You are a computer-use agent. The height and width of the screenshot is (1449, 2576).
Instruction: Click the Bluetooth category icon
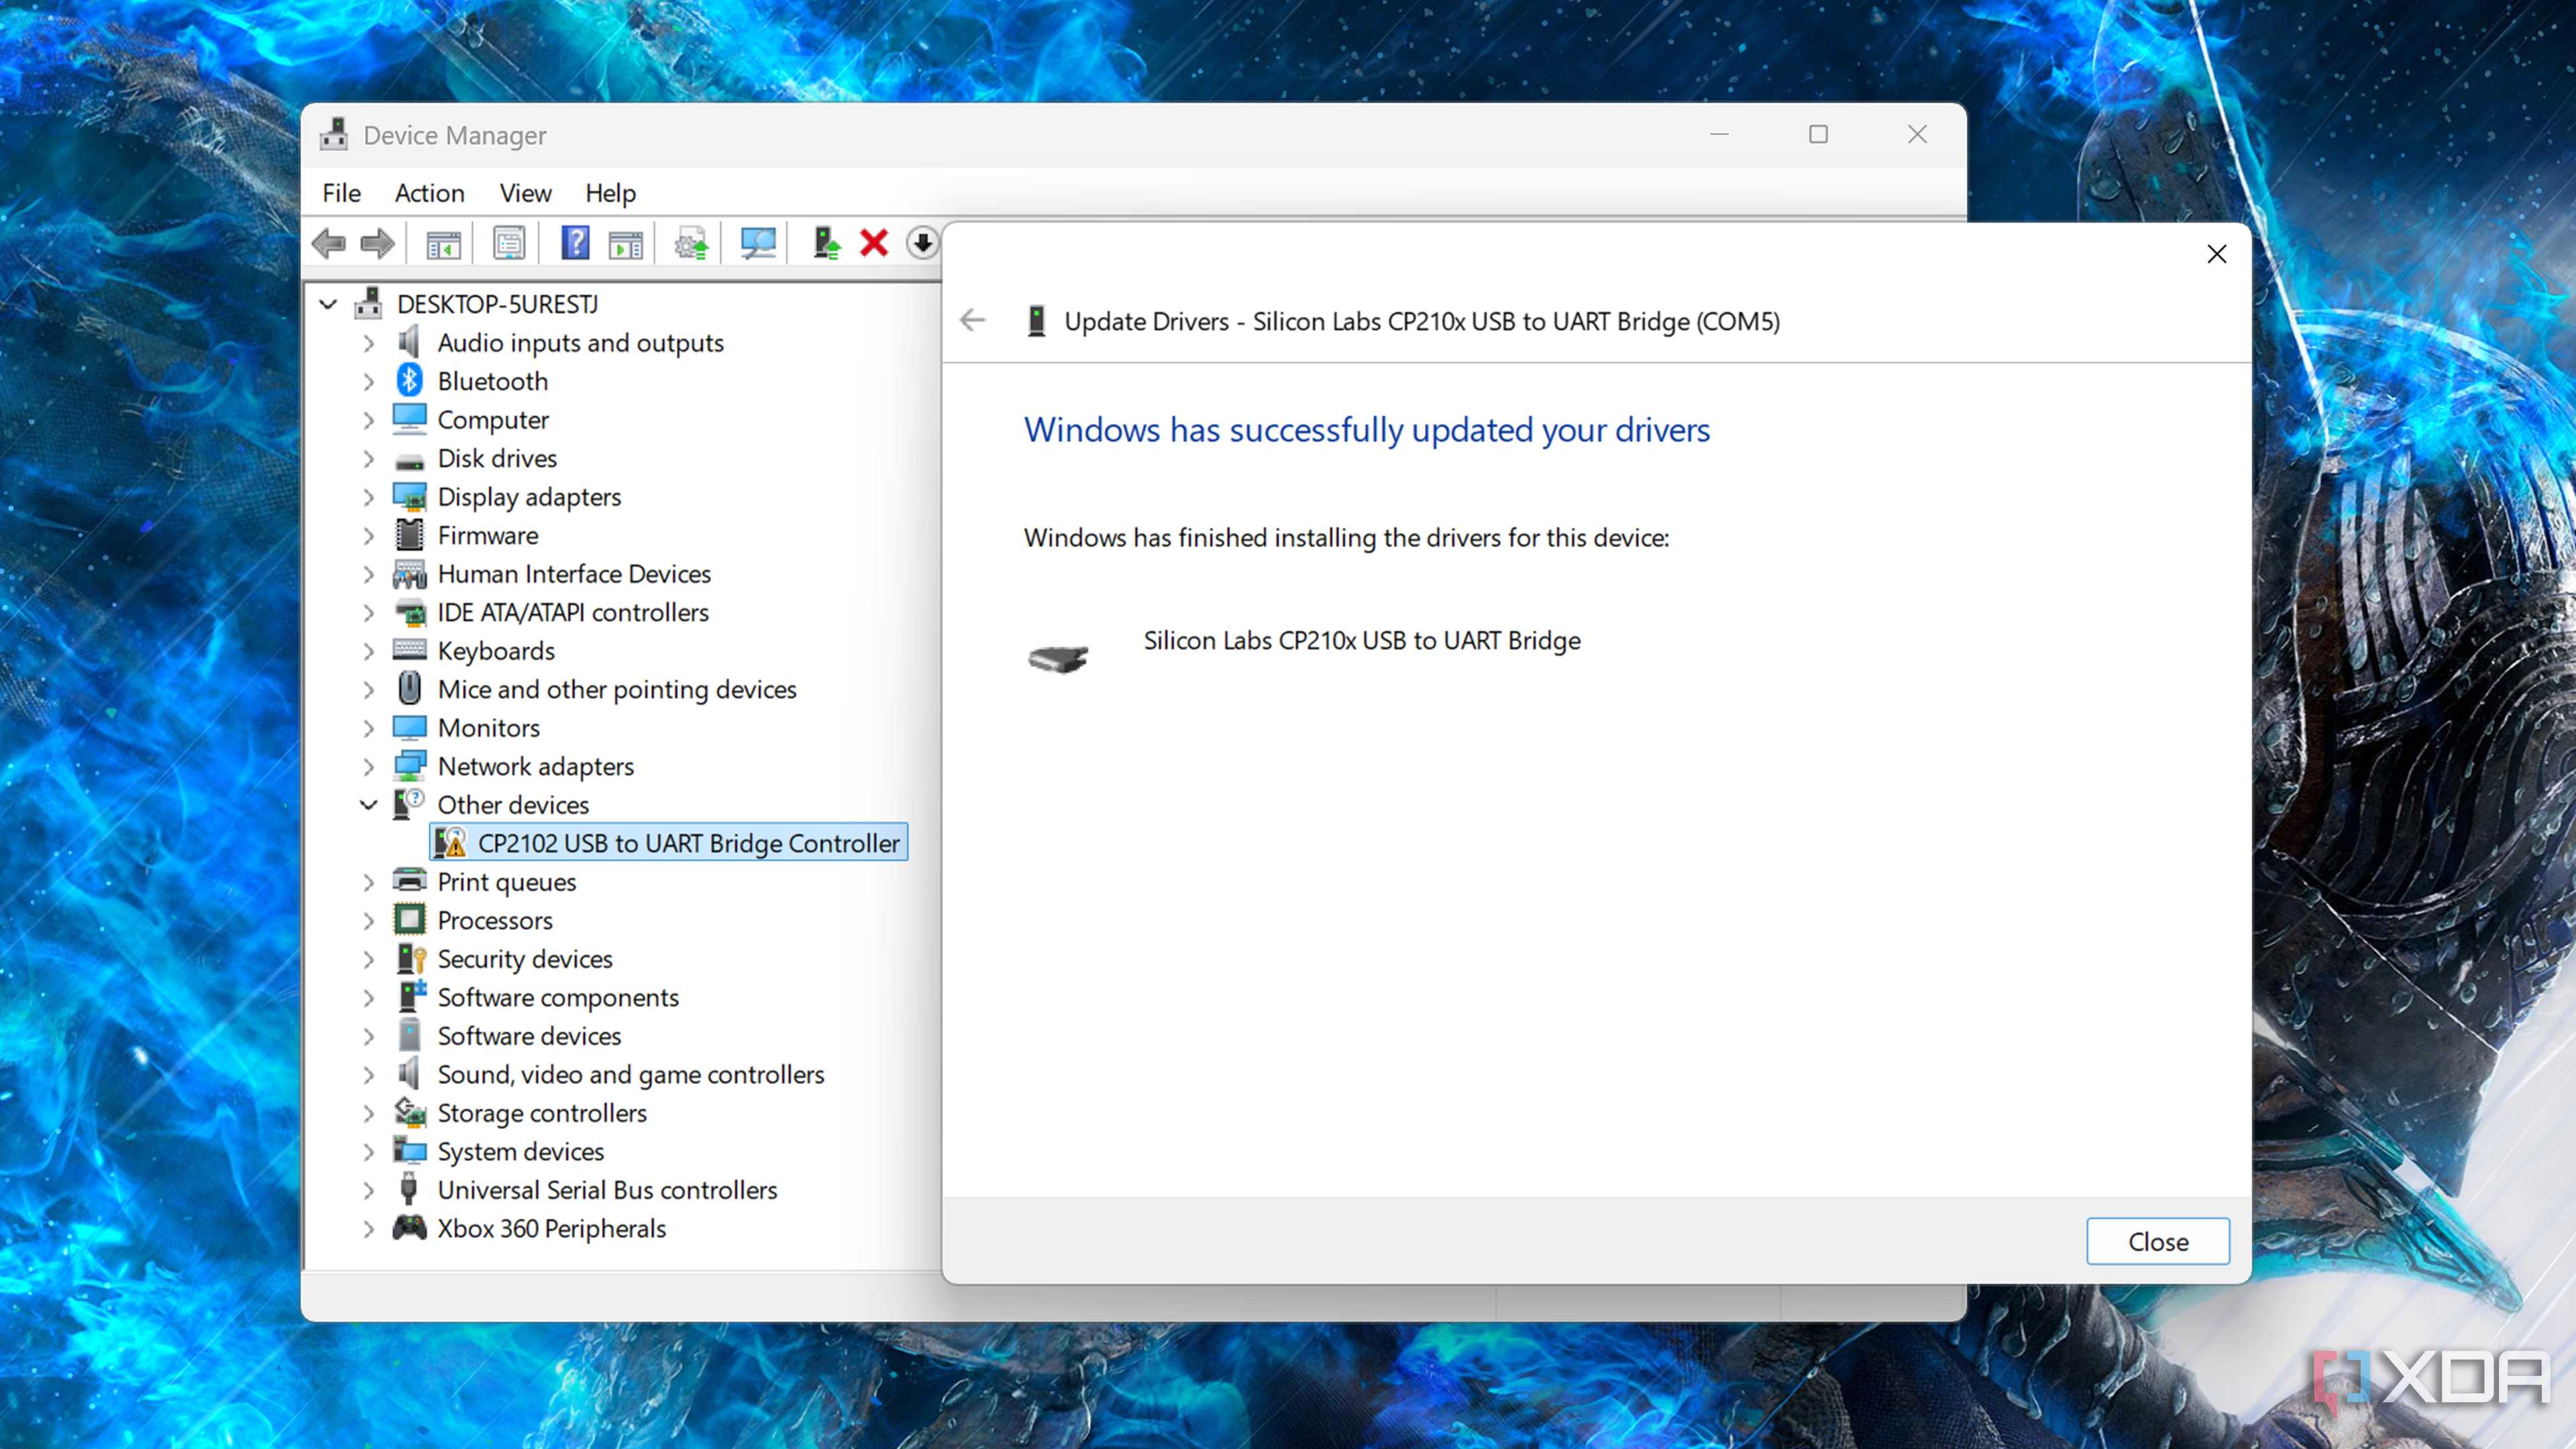(409, 380)
